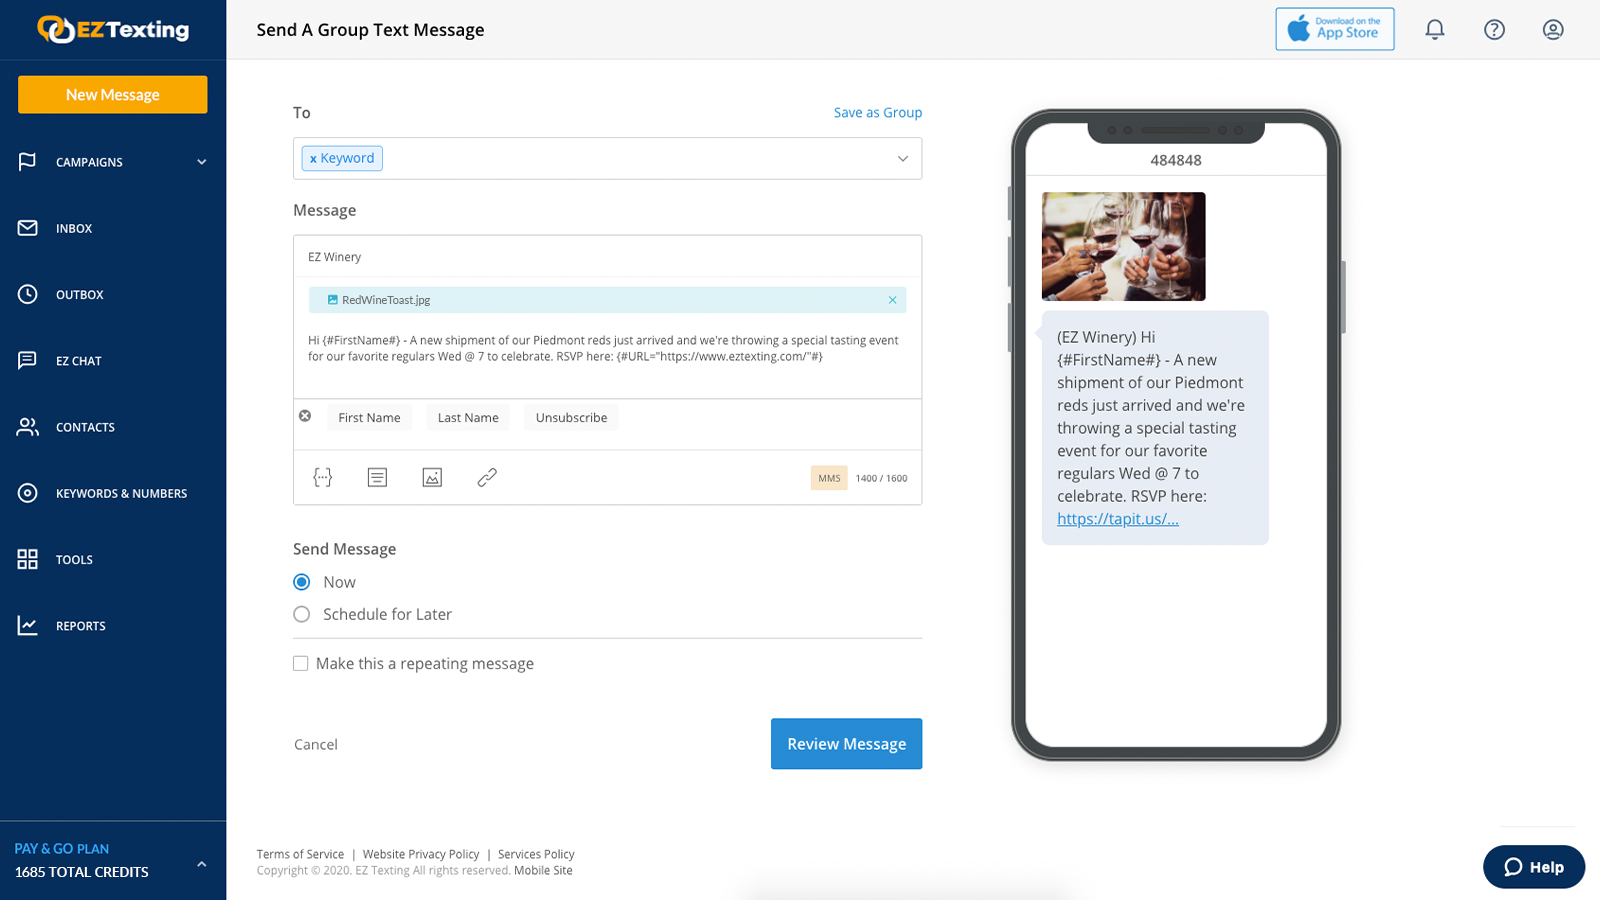This screenshot has width=1600, height=900.
Task: Open the Inbox from the sidebar
Action: tap(74, 228)
